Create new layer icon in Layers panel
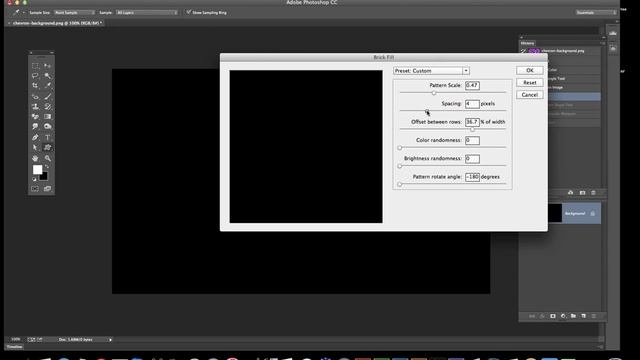This screenshot has height=360, width=640. [584, 316]
